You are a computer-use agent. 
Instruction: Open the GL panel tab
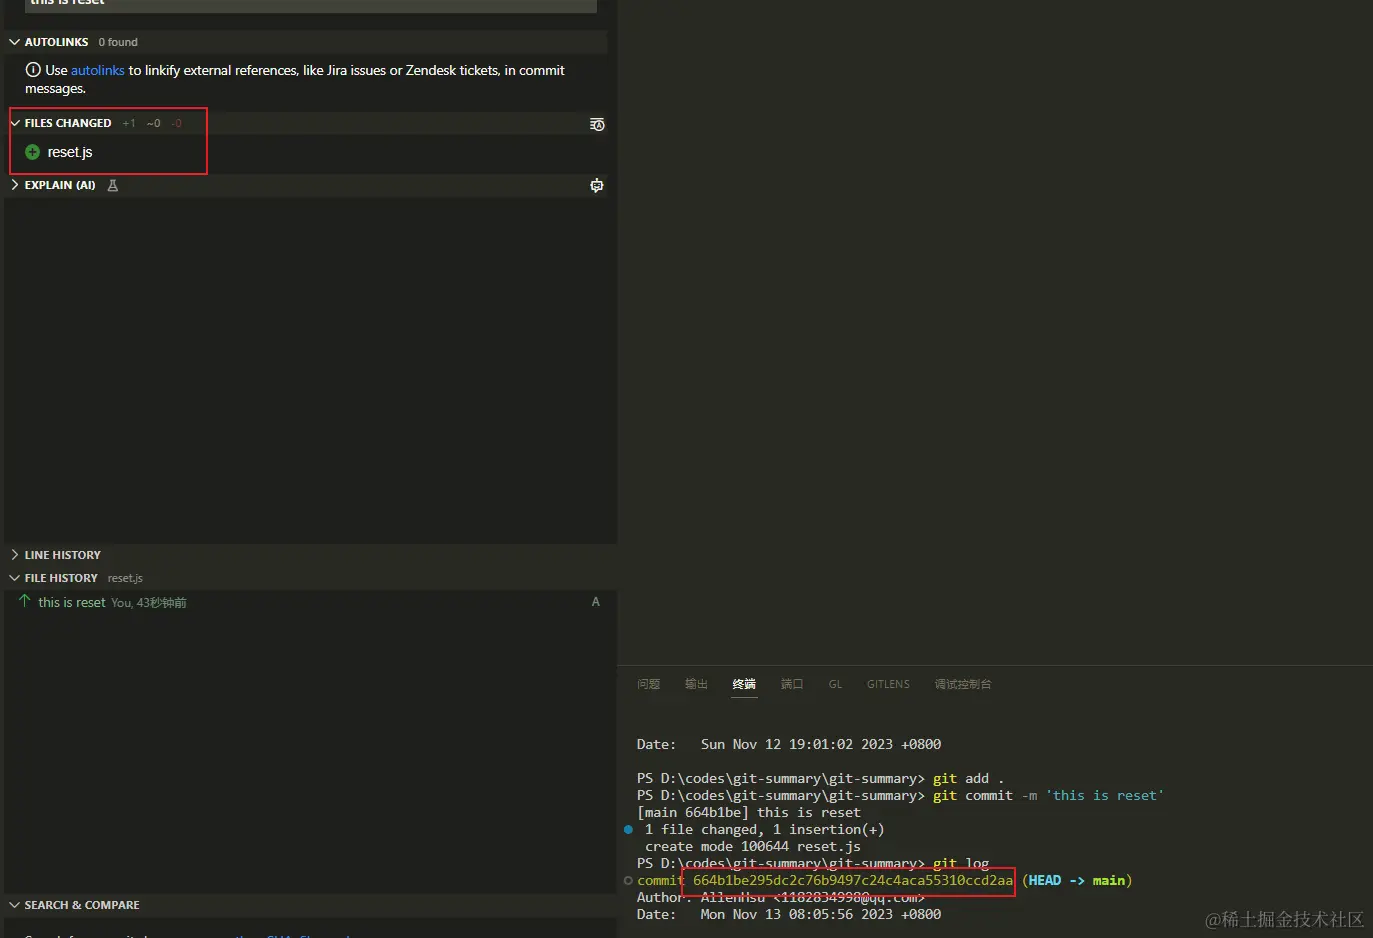[x=835, y=684]
